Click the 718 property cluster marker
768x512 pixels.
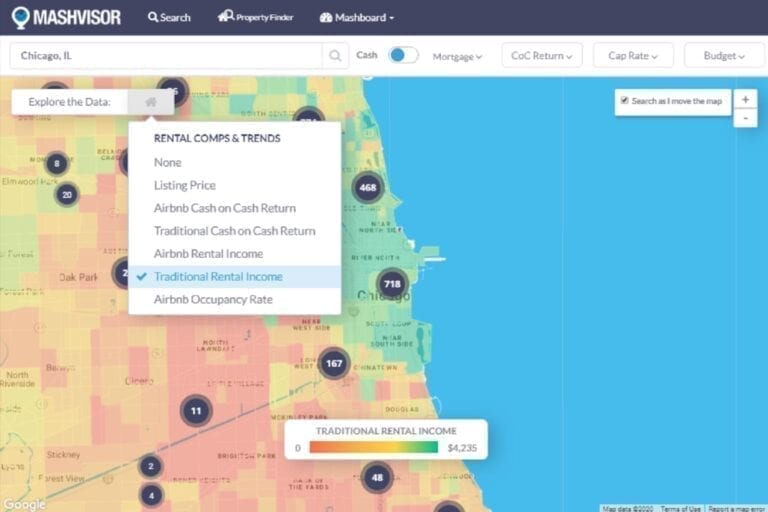coord(392,285)
